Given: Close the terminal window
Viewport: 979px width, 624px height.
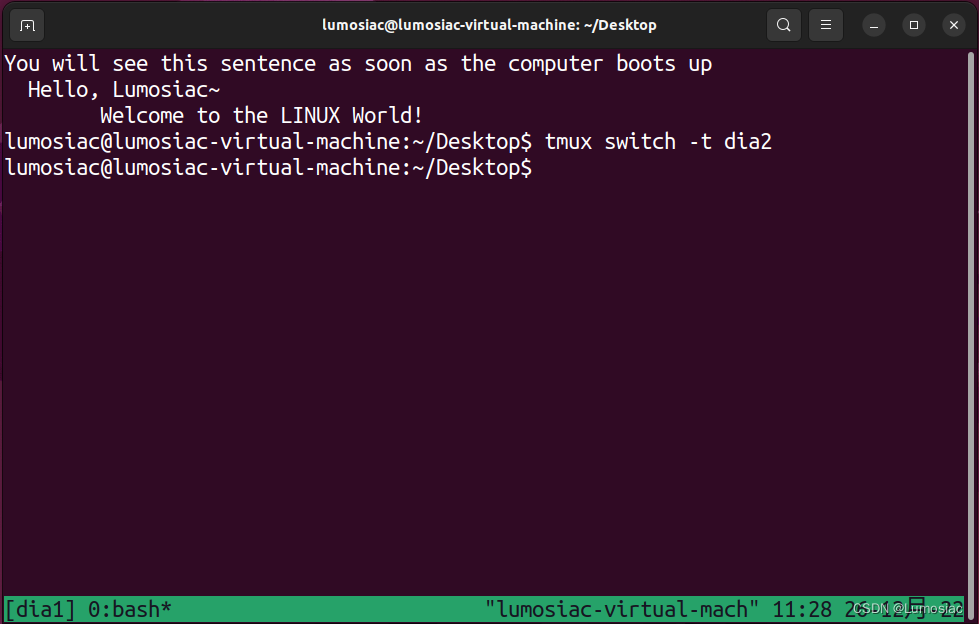Looking at the screenshot, I should click(x=952, y=25).
